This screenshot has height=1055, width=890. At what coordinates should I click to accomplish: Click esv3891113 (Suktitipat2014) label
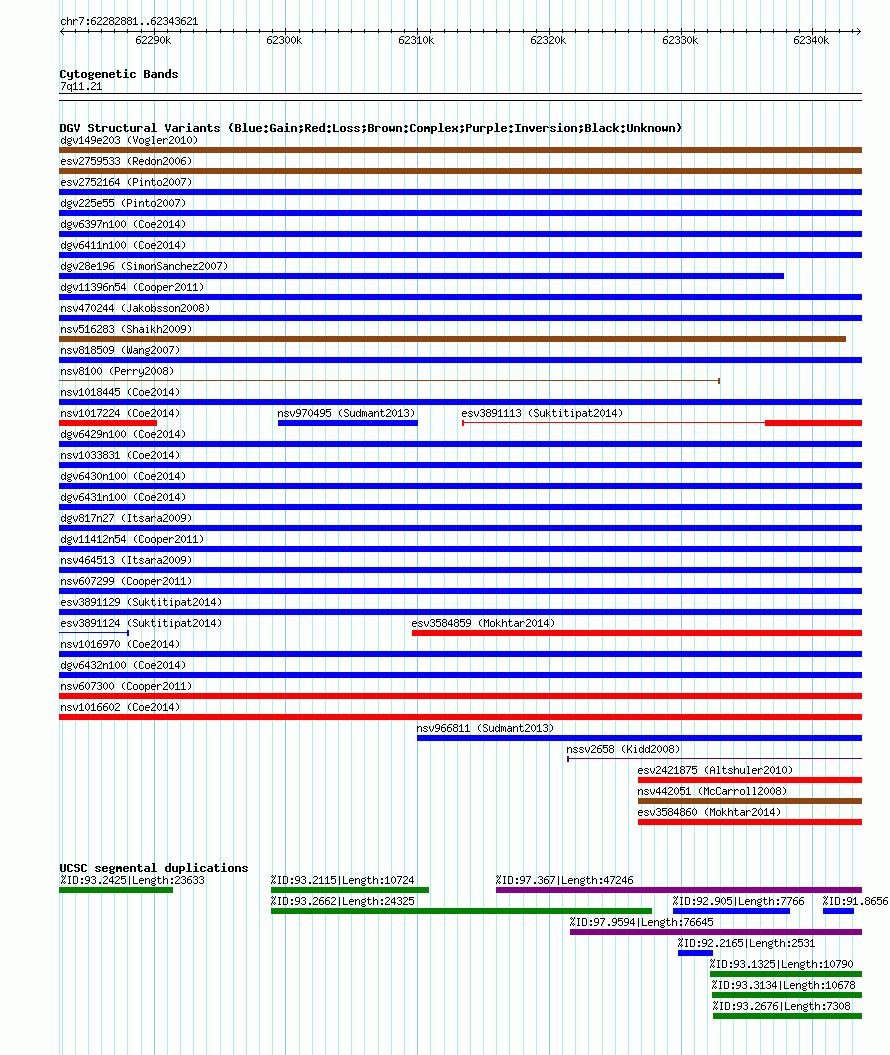click(x=542, y=412)
